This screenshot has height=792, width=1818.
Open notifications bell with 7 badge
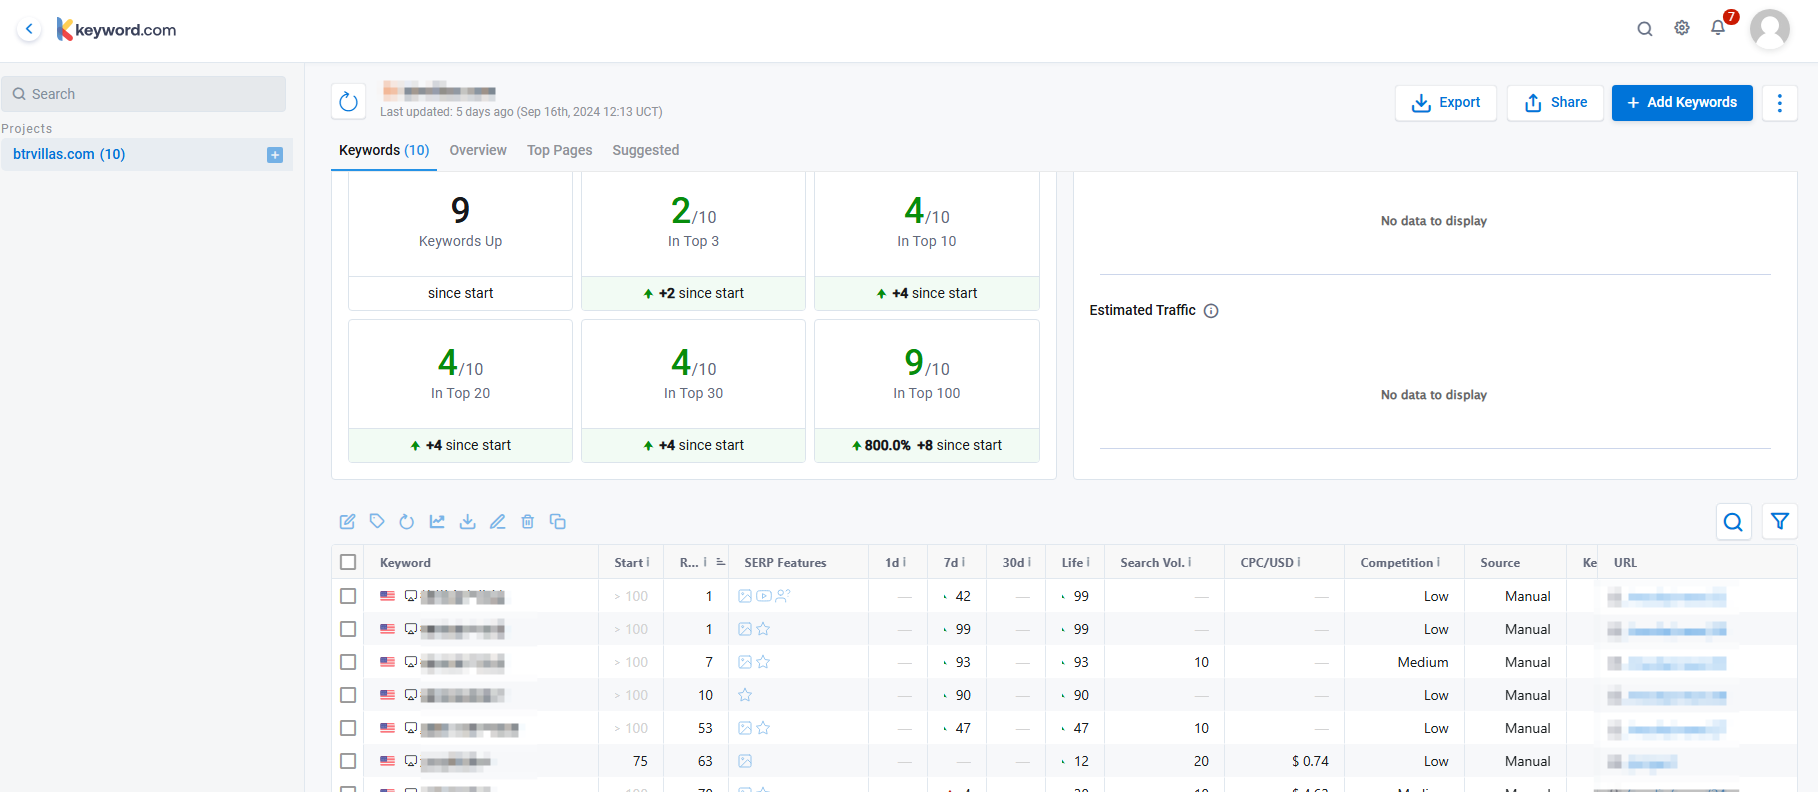coord(1718,28)
